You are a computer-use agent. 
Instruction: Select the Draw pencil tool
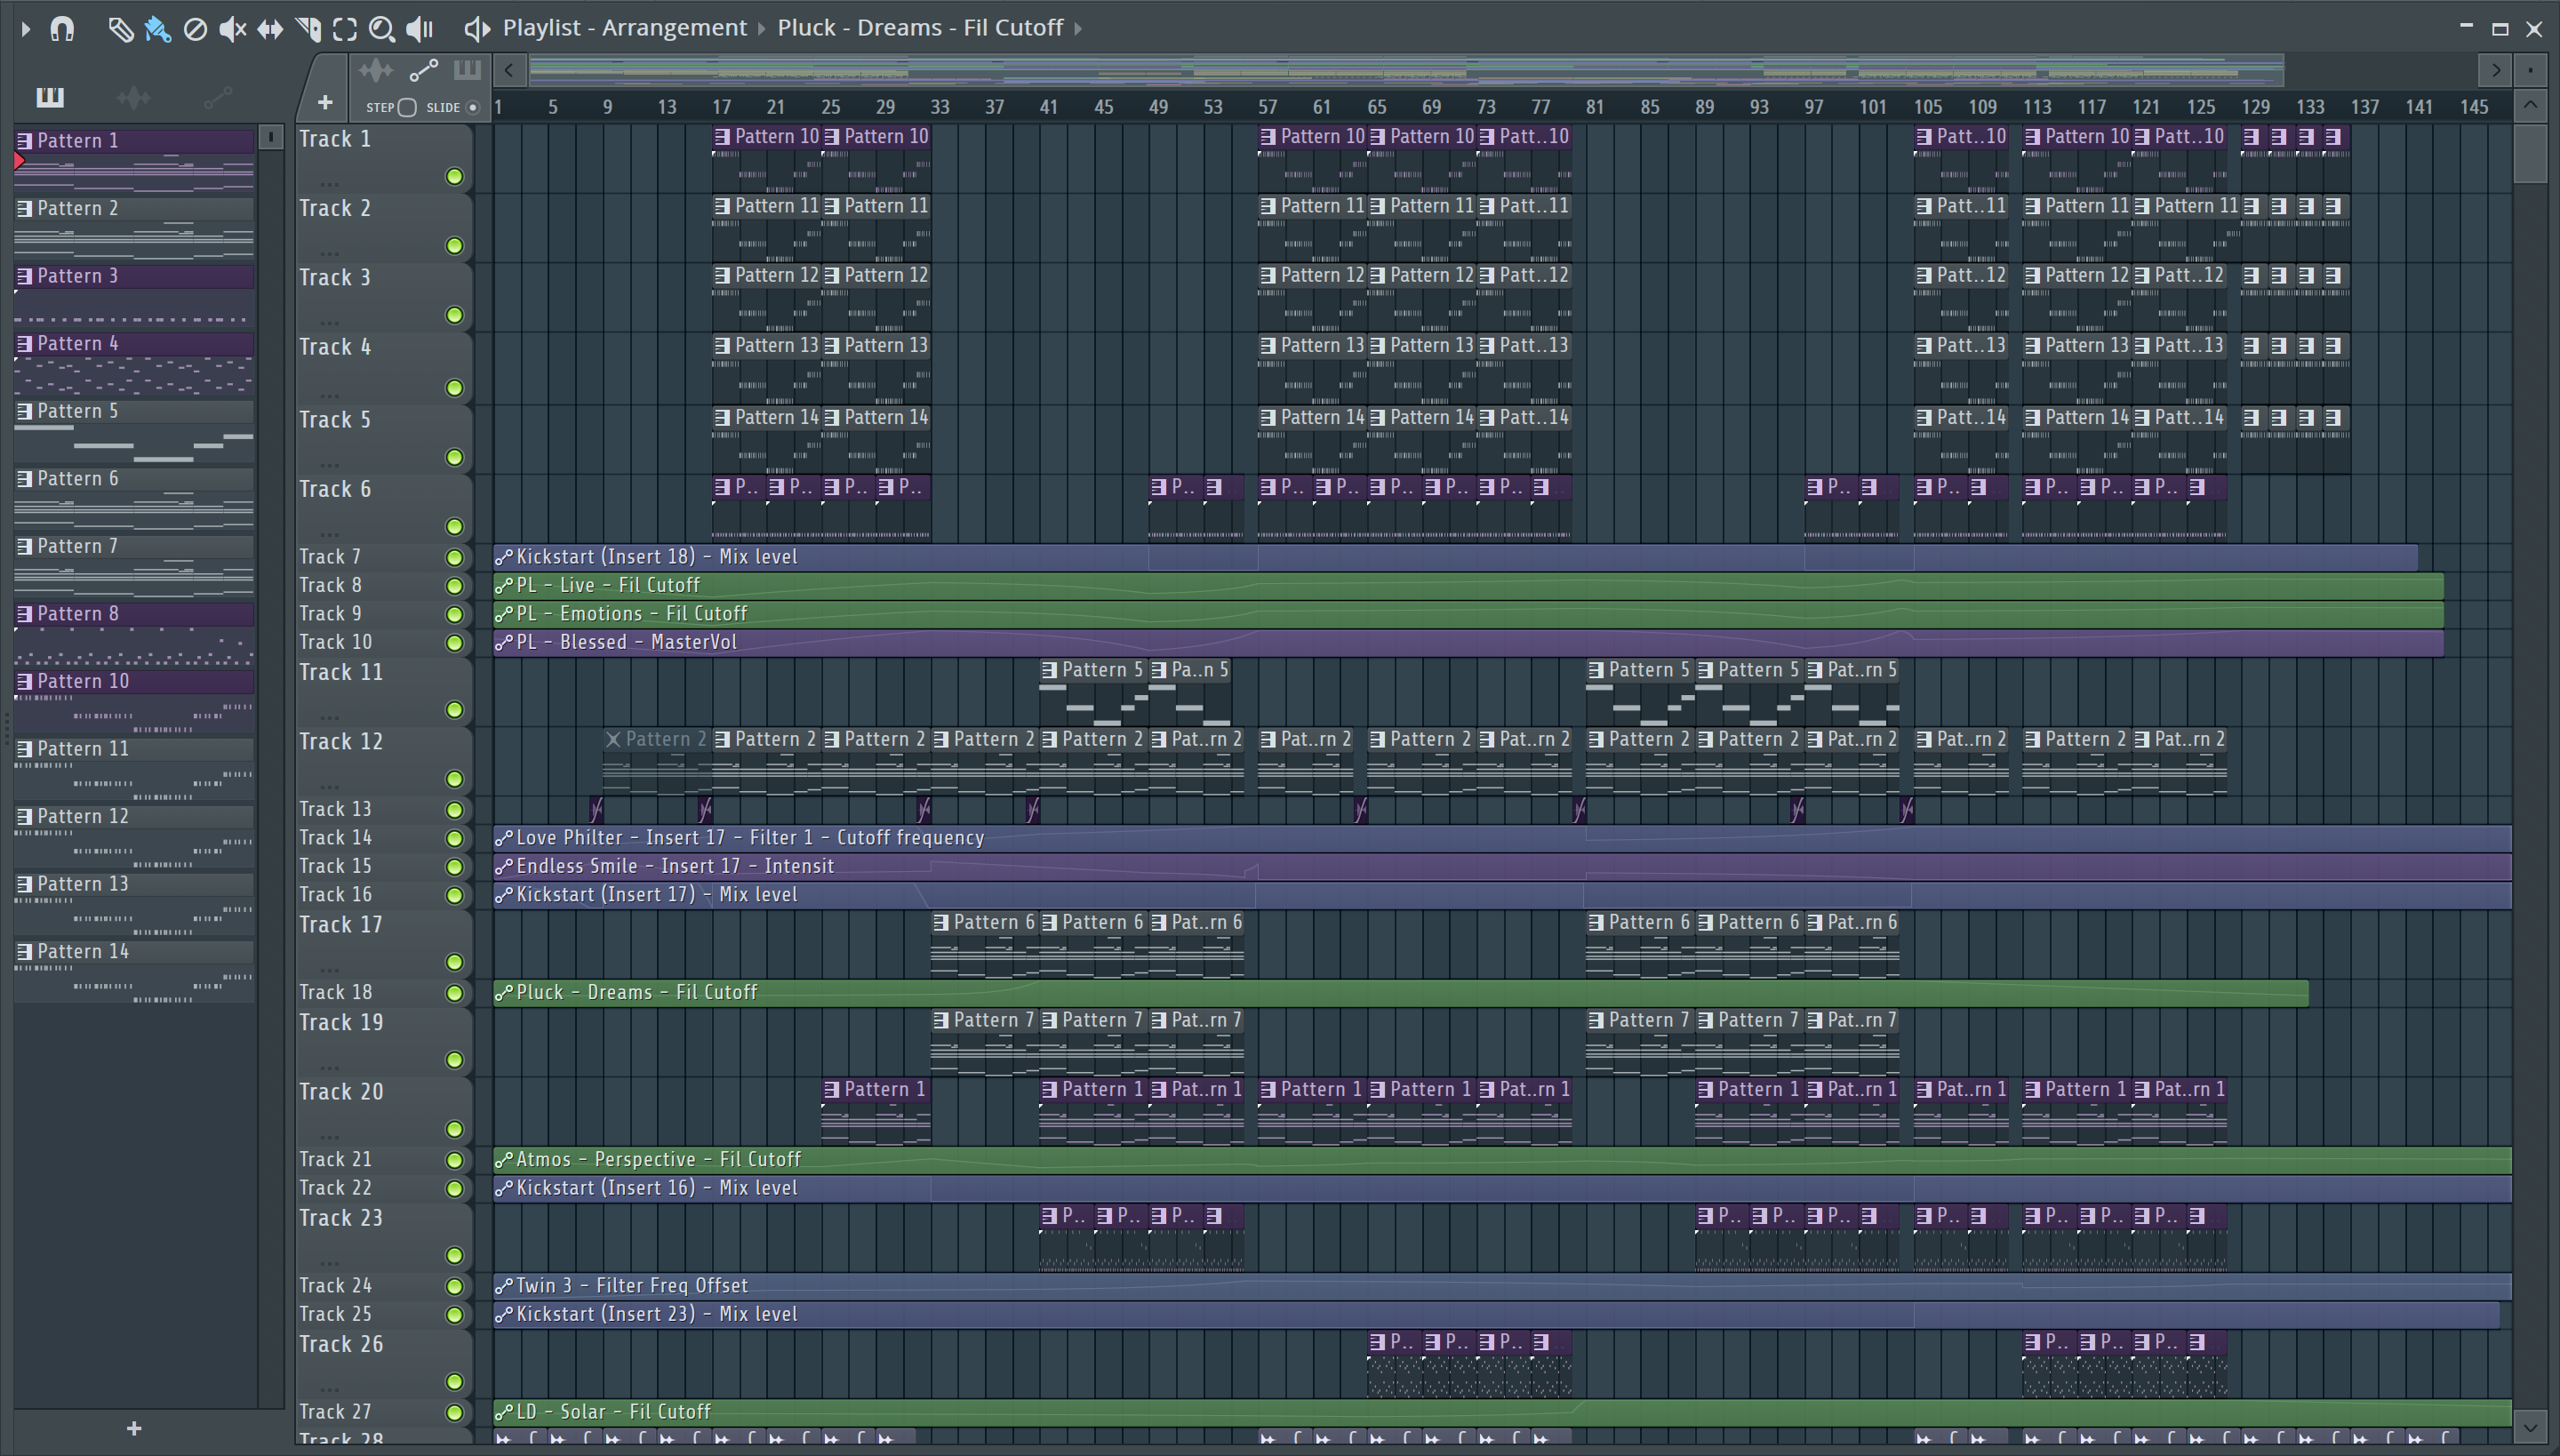click(x=120, y=29)
